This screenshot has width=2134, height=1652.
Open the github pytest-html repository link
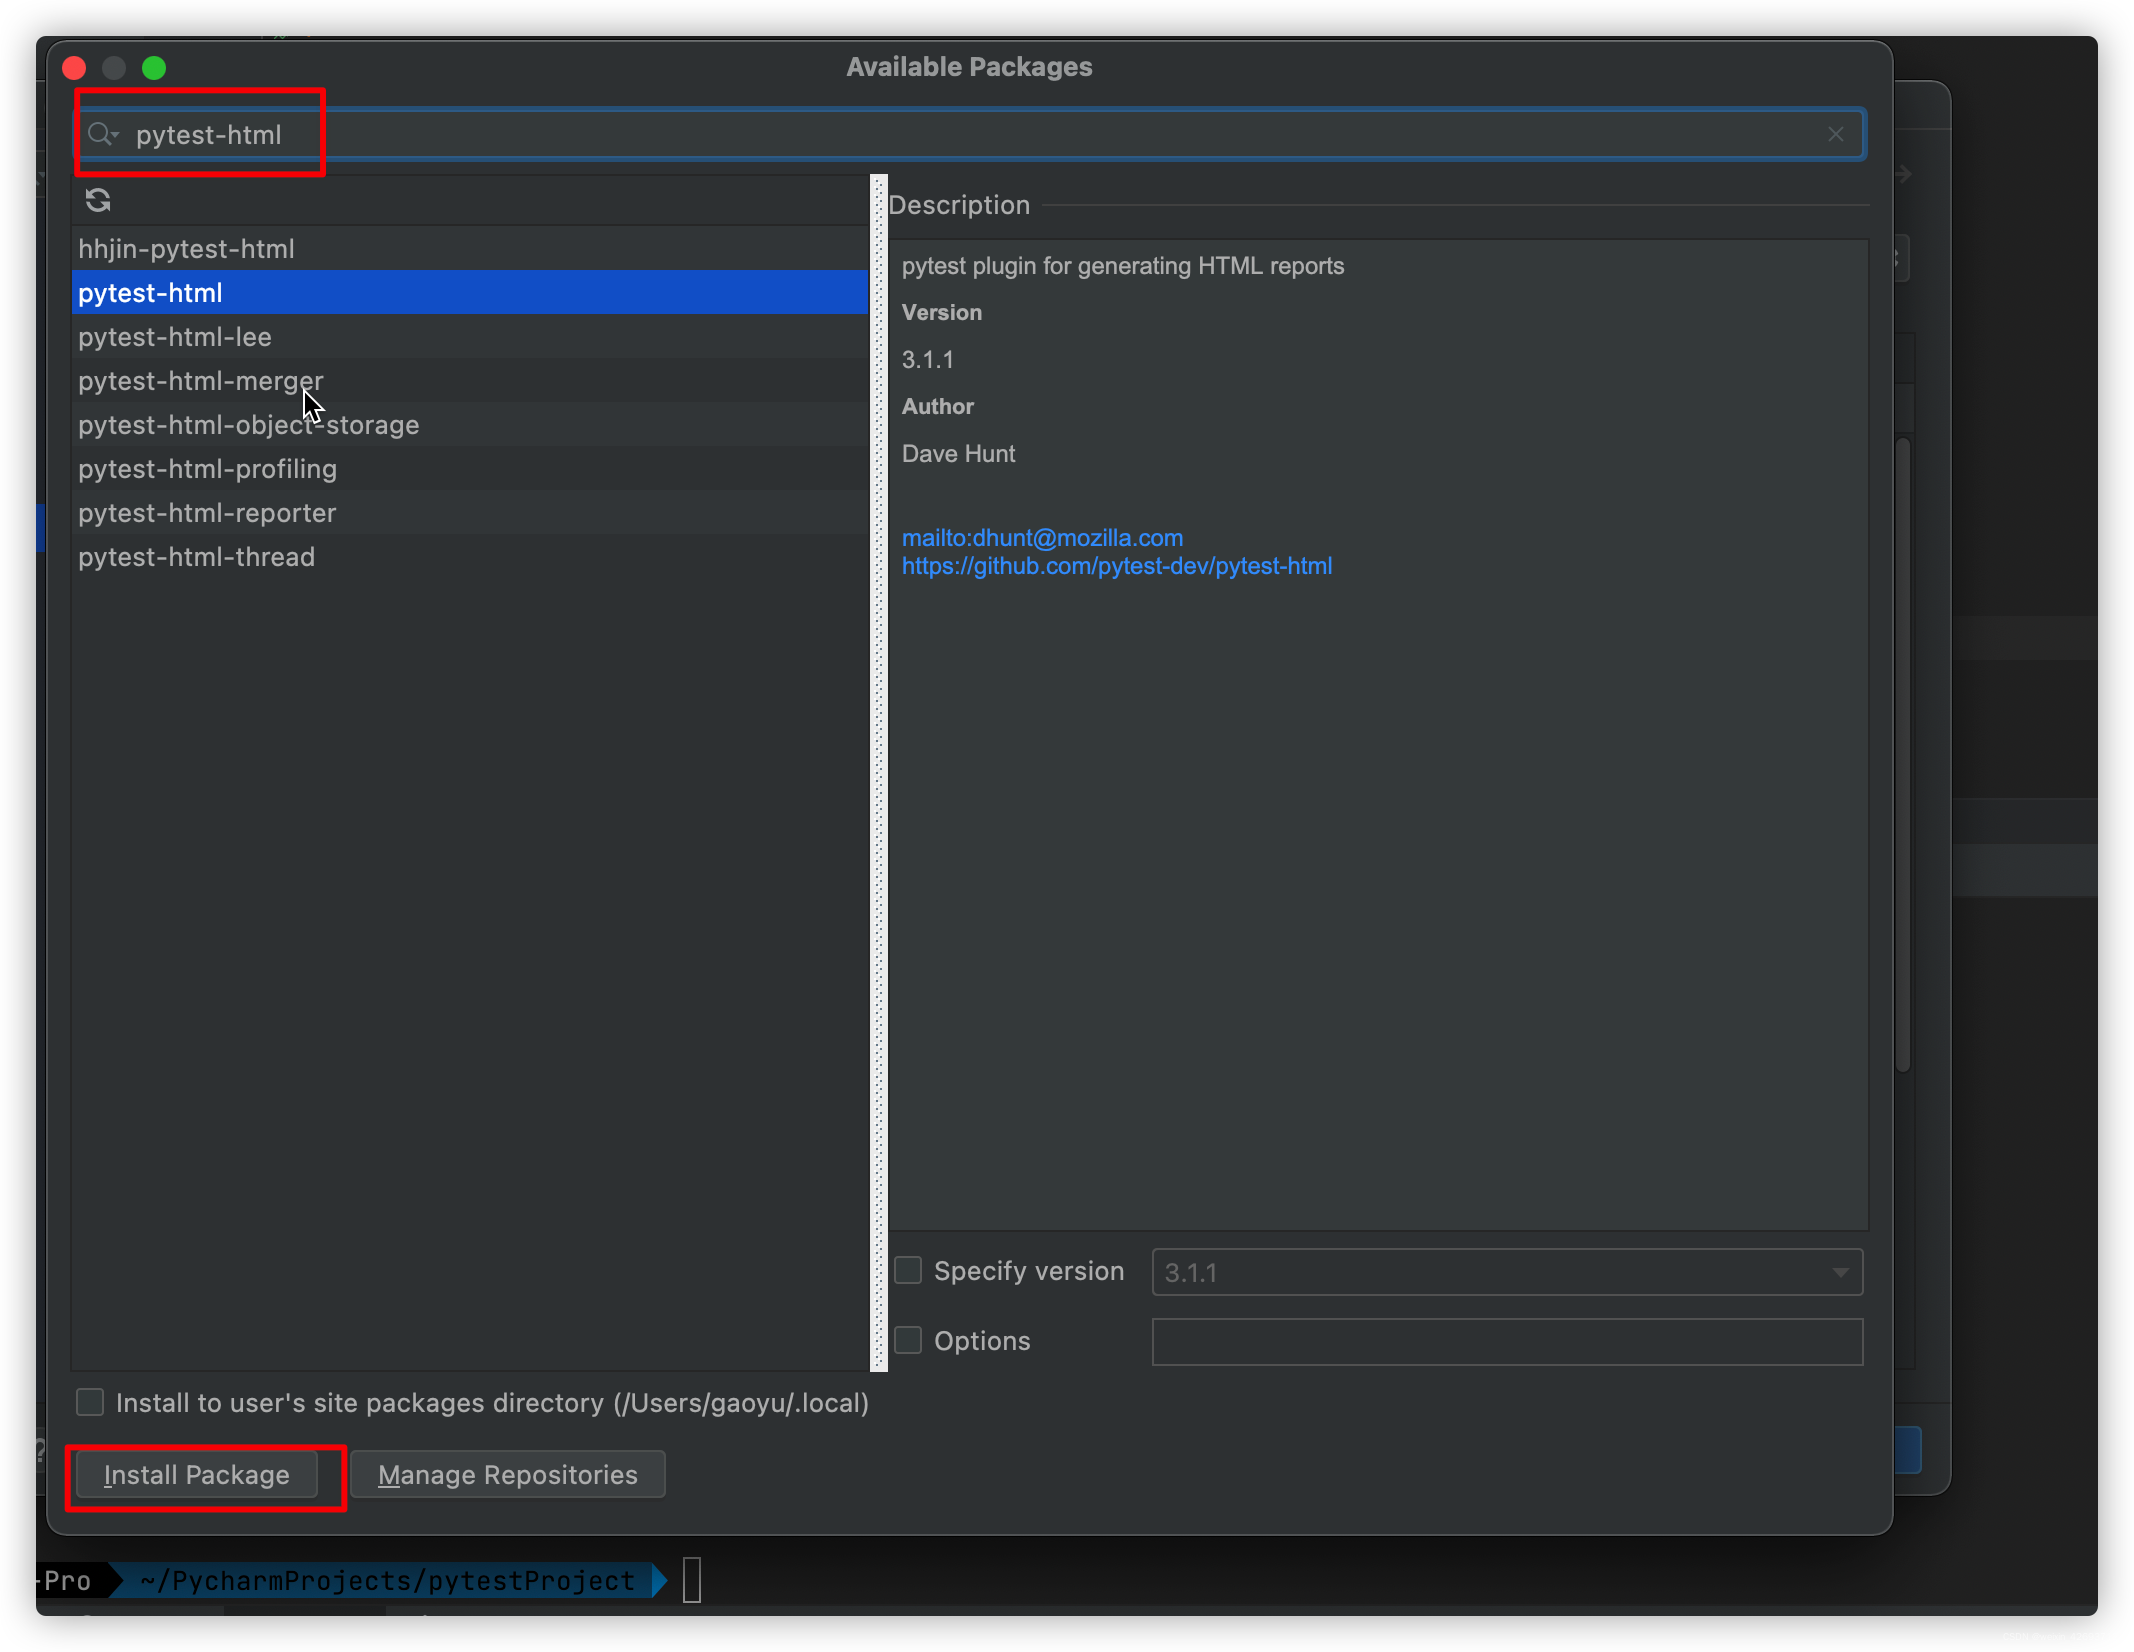pos(1117,566)
